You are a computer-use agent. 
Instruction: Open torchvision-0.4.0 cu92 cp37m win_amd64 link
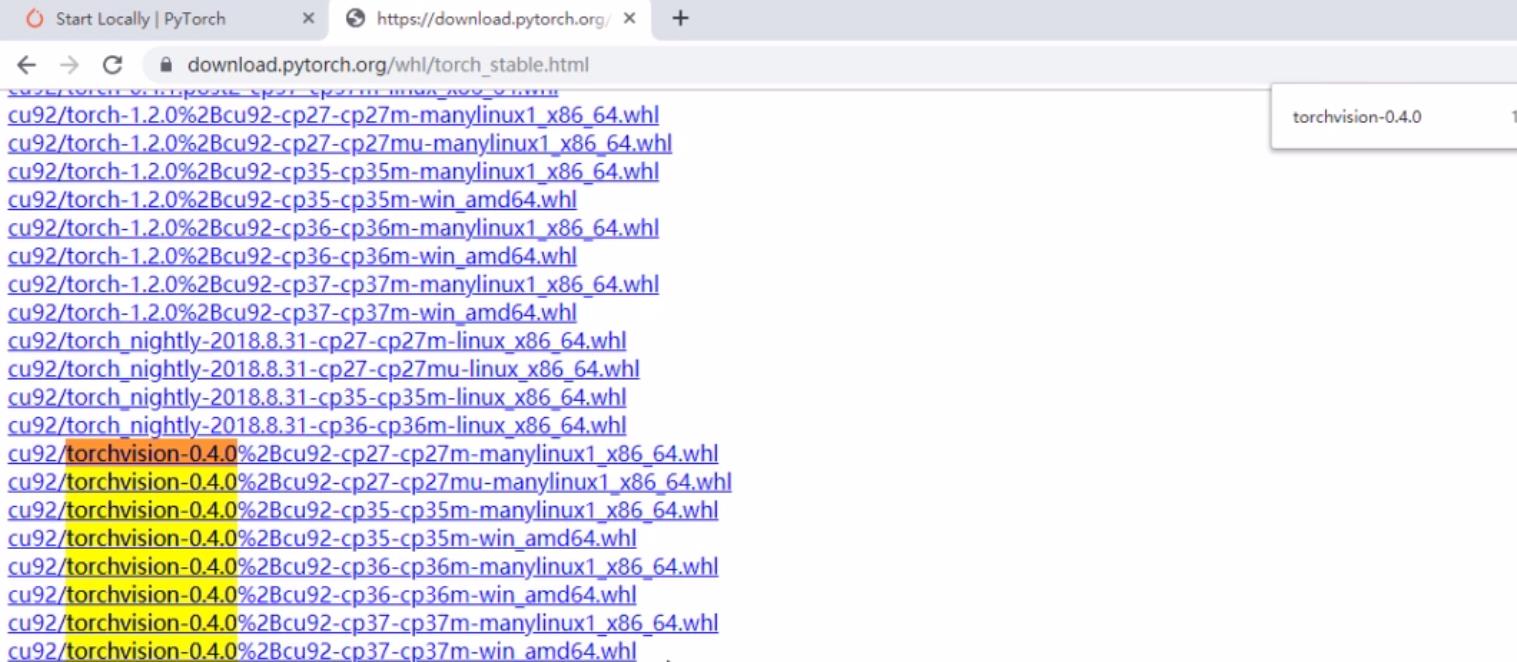pos(322,651)
